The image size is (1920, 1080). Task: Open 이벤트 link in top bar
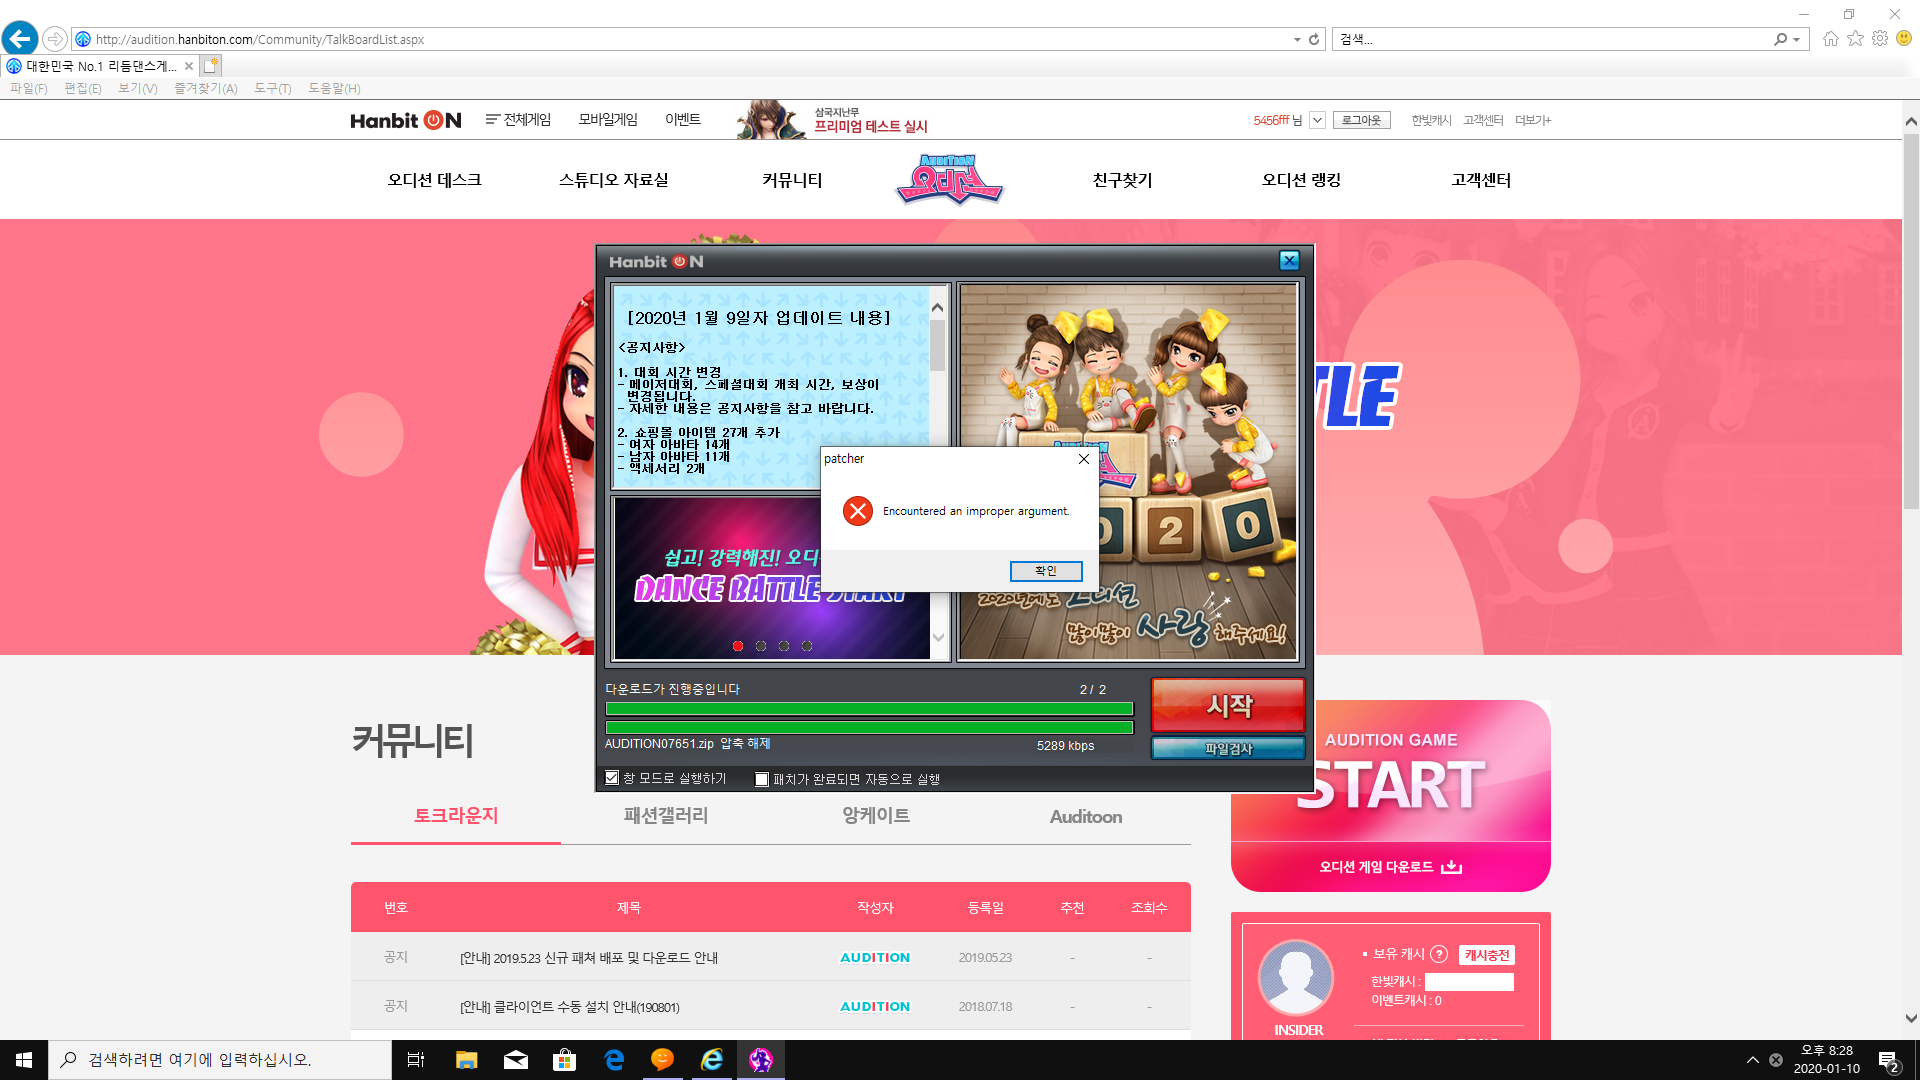pos(683,120)
